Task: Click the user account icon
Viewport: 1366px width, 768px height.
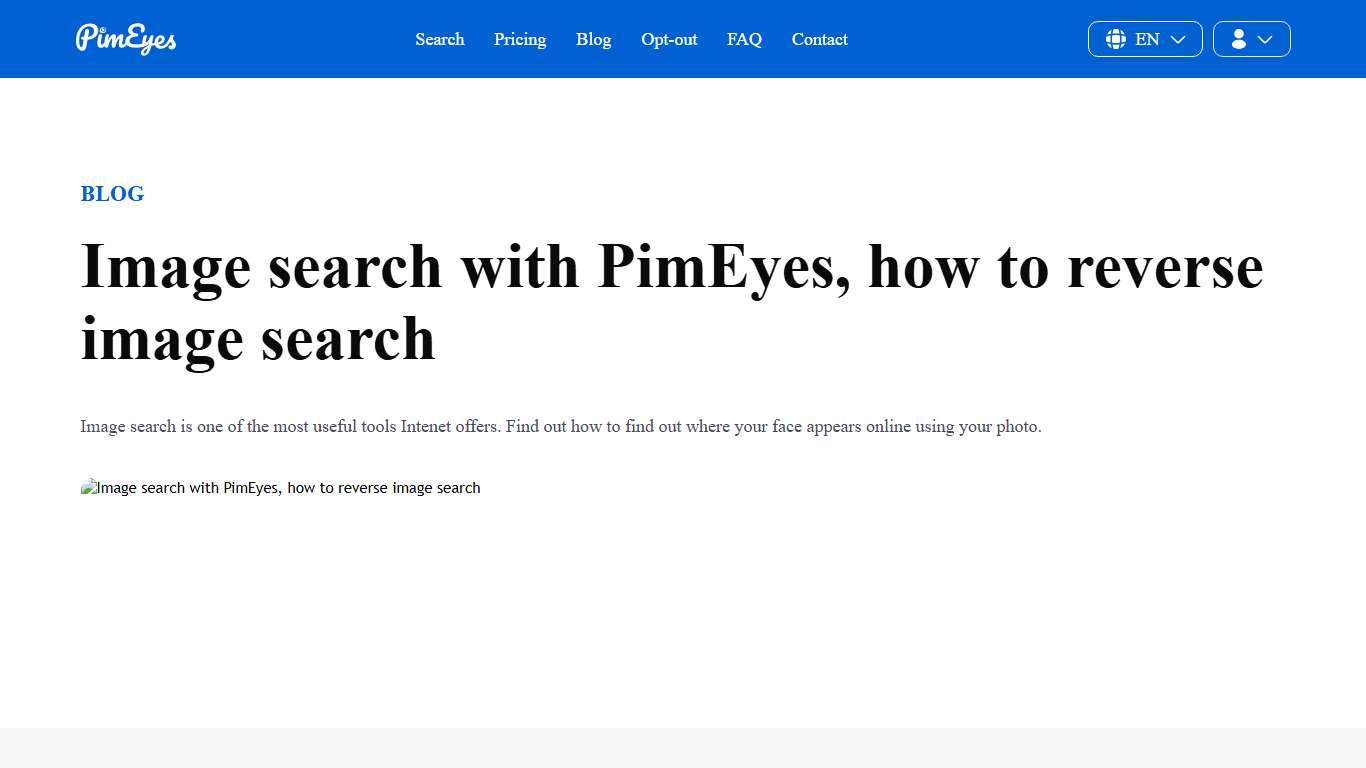Action: point(1238,39)
